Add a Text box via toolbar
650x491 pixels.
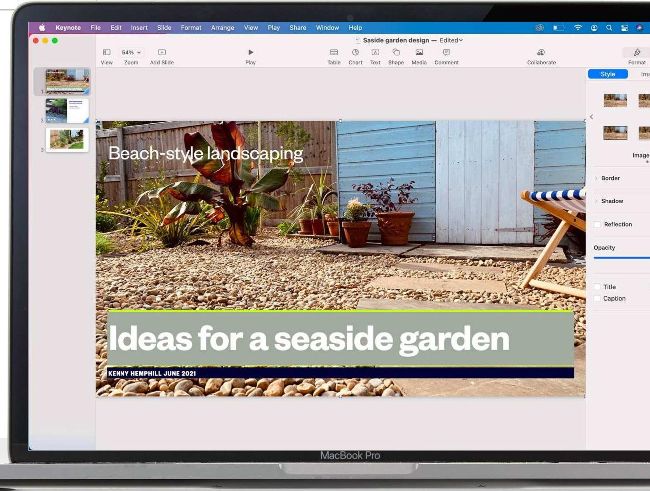[375, 52]
